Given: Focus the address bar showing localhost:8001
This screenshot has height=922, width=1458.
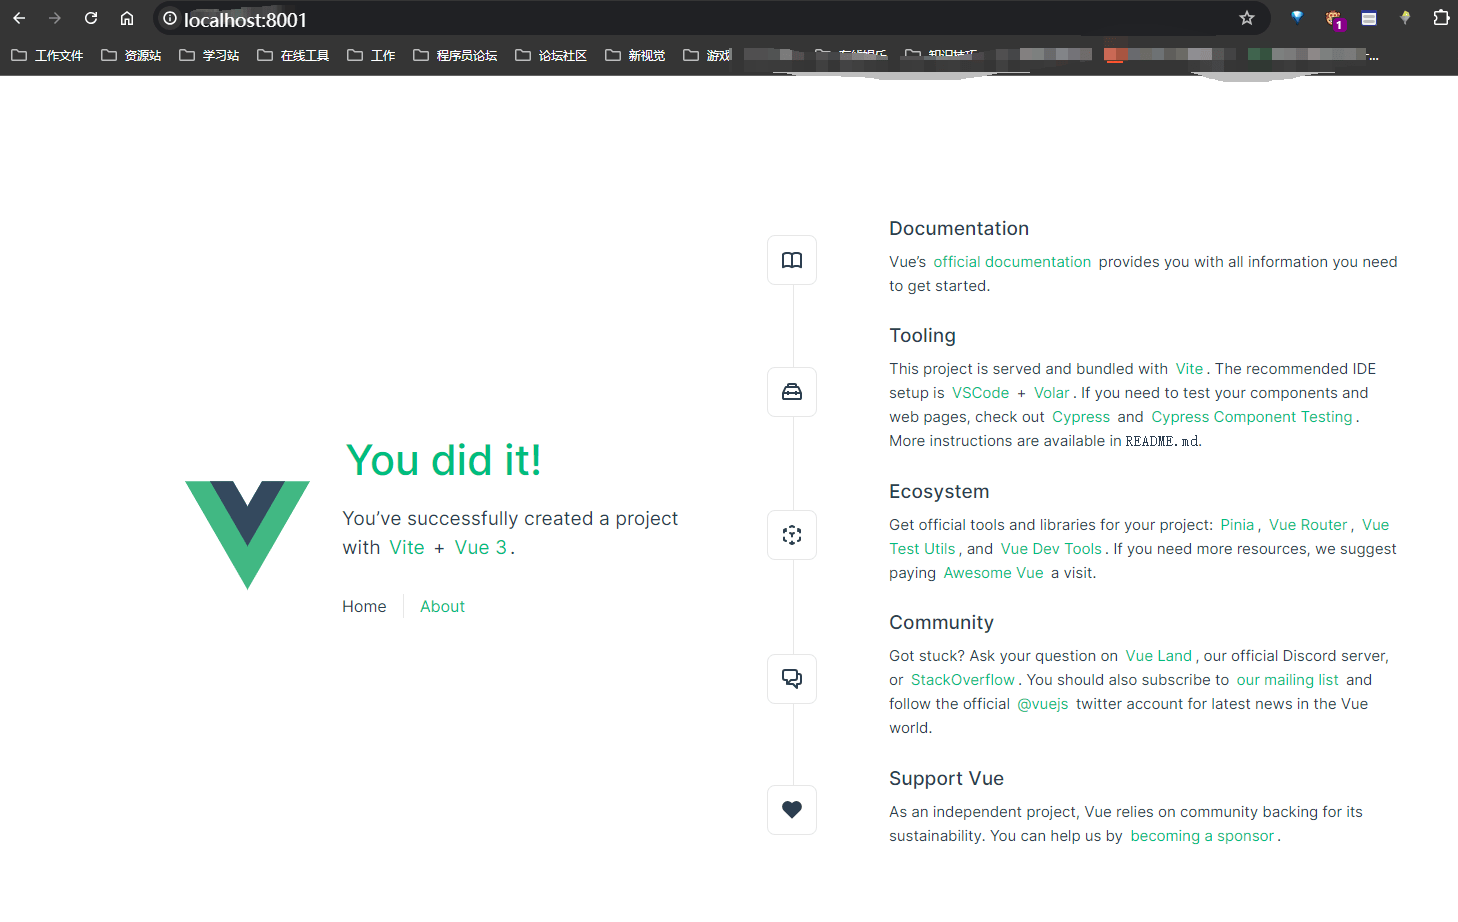Looking at the screenshot, I should click(700, 19).
